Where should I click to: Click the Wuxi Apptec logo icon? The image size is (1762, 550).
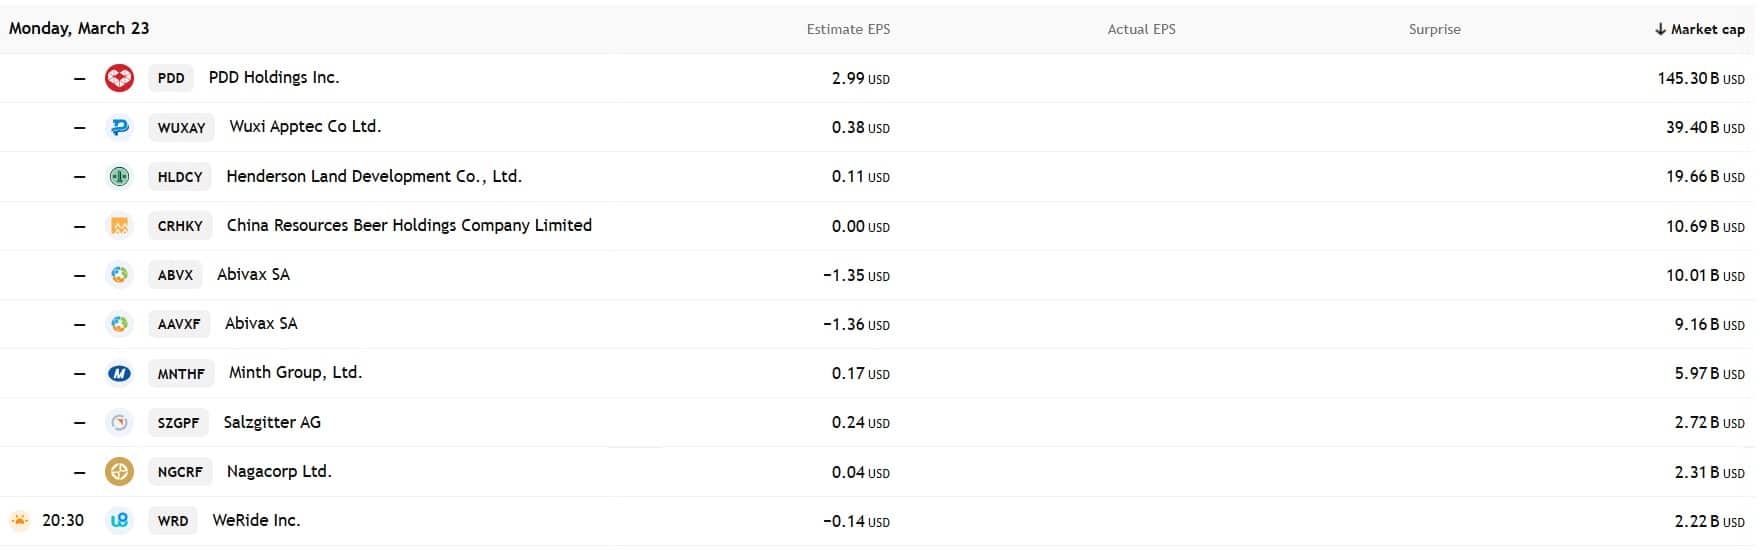tap(119, 127)
